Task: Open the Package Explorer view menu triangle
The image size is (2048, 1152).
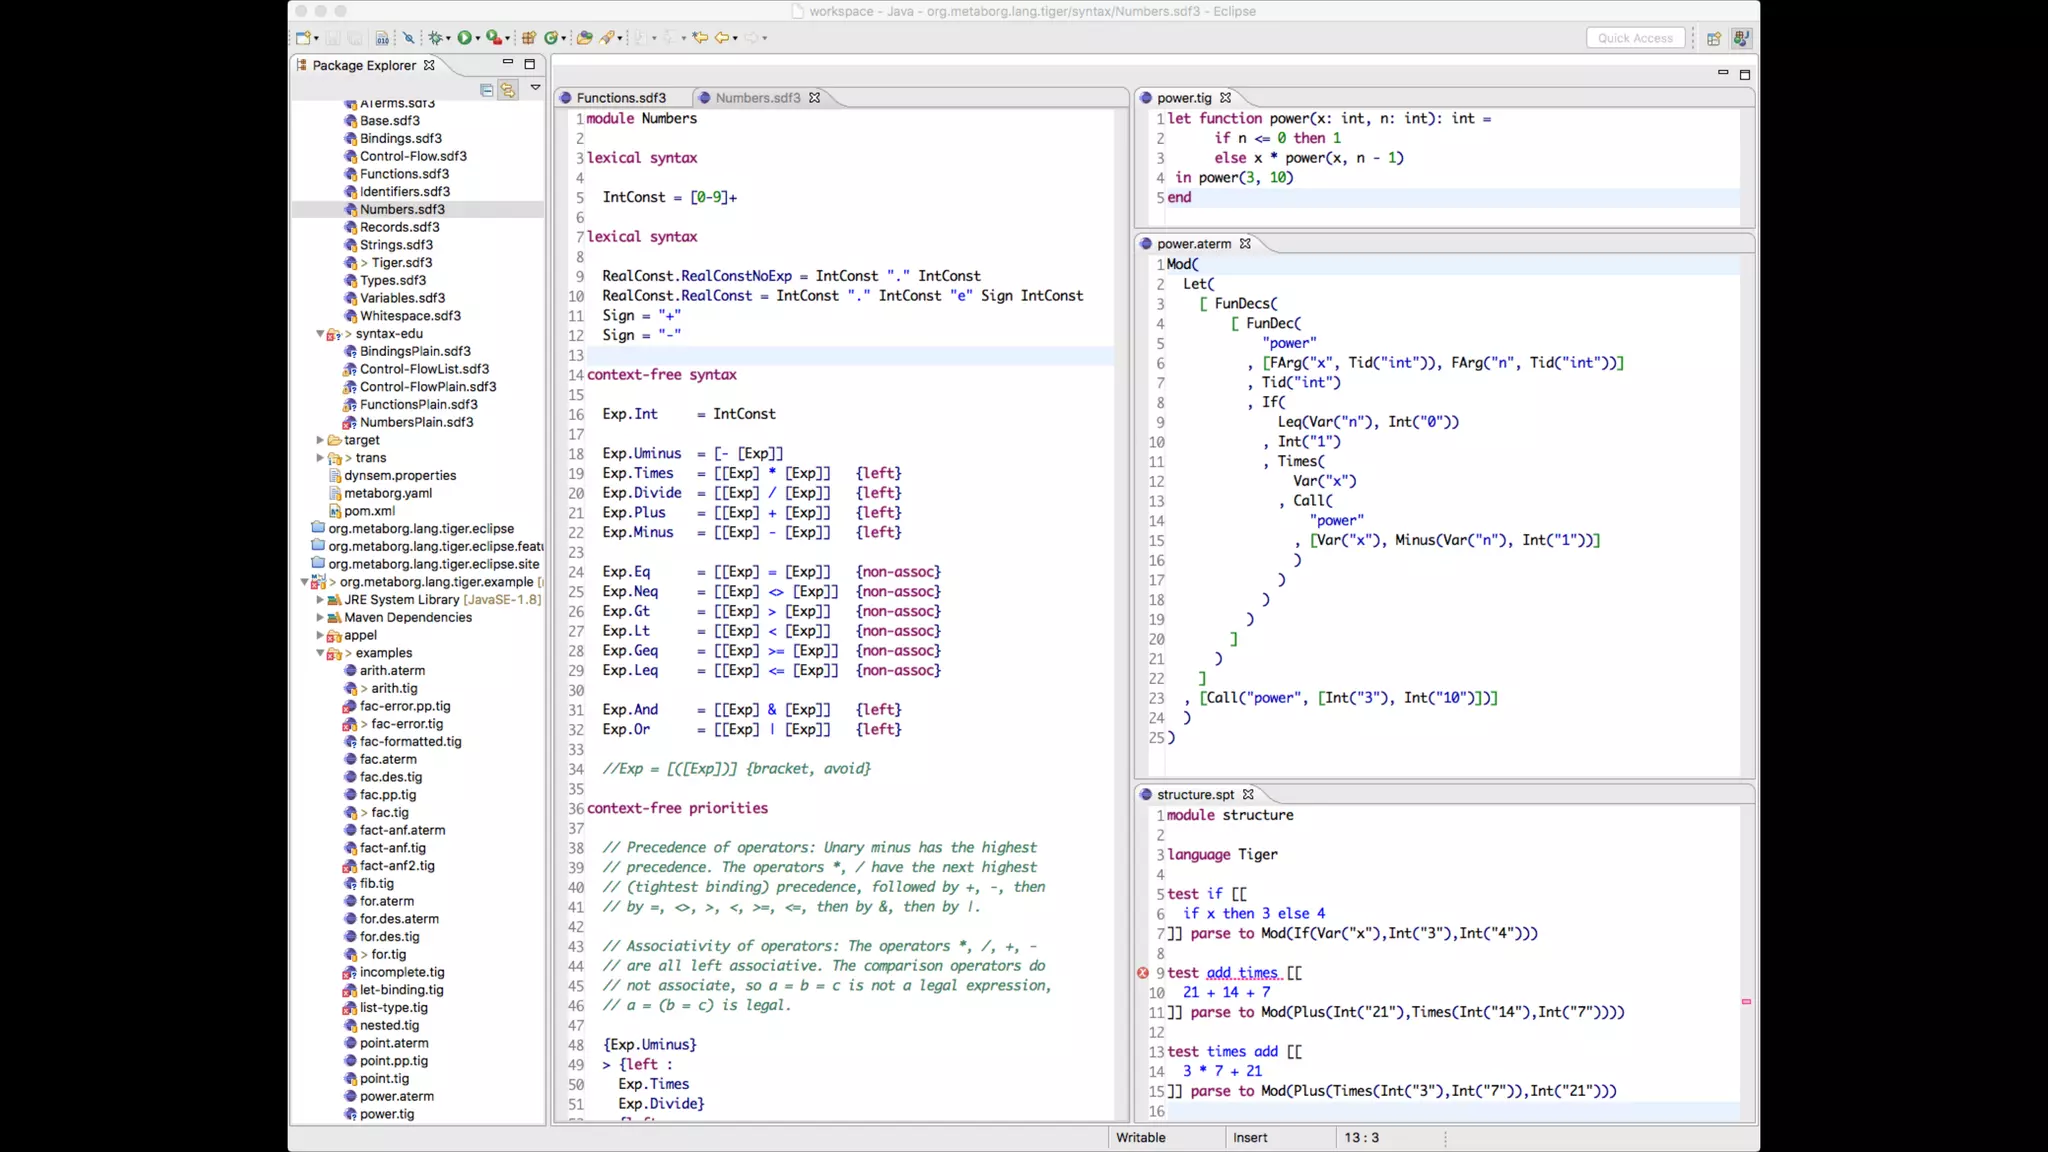Action: pyautogui.click(x=535, y=88)
